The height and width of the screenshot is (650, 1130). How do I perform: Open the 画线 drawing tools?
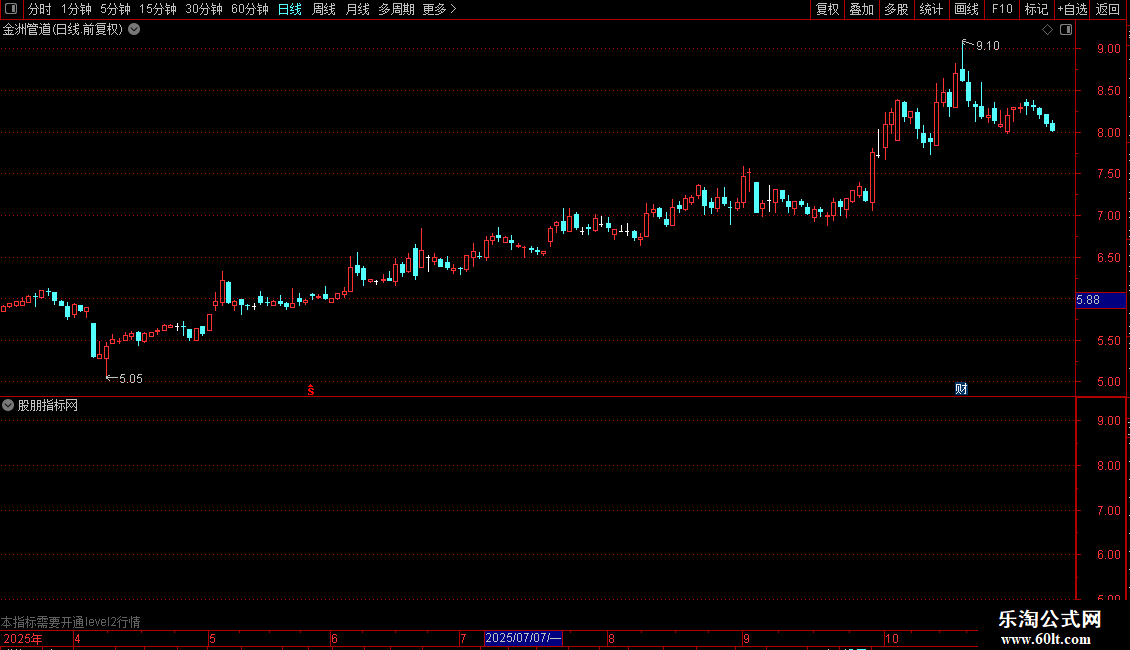(x=966, y=9)
